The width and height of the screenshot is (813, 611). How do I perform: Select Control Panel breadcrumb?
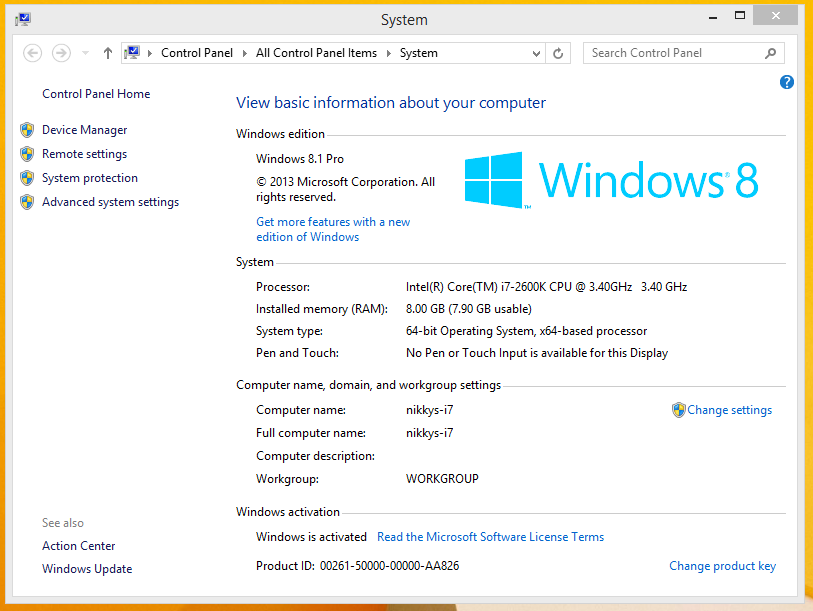(x=197, y=53)
